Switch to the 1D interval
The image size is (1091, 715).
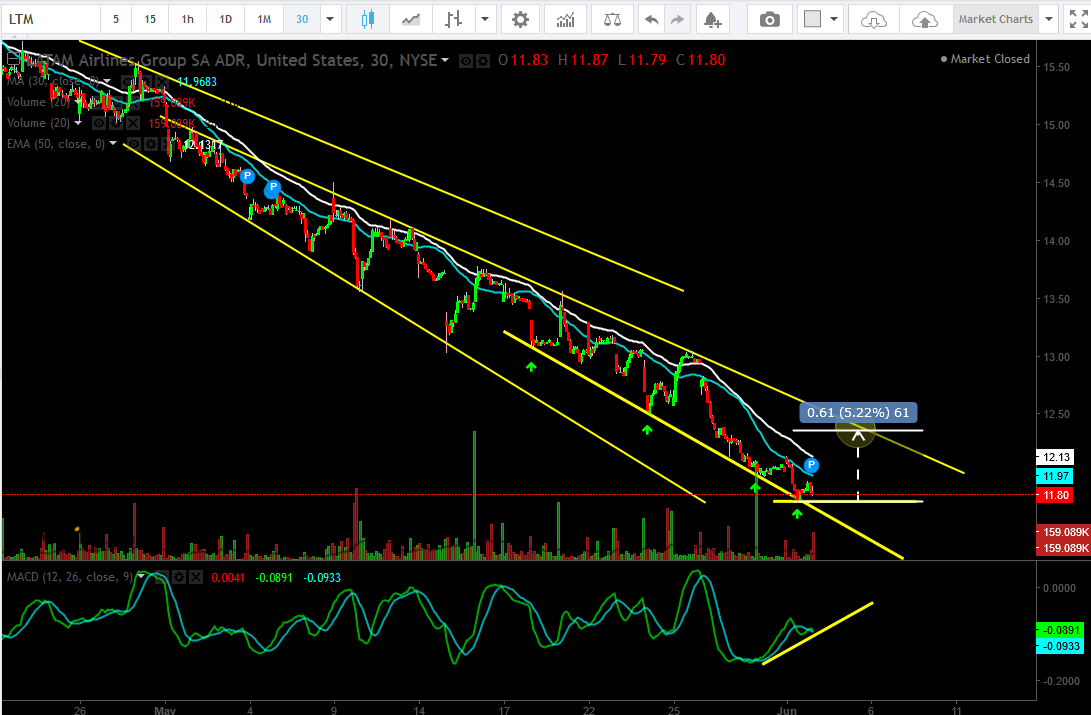tap(226, 19)
